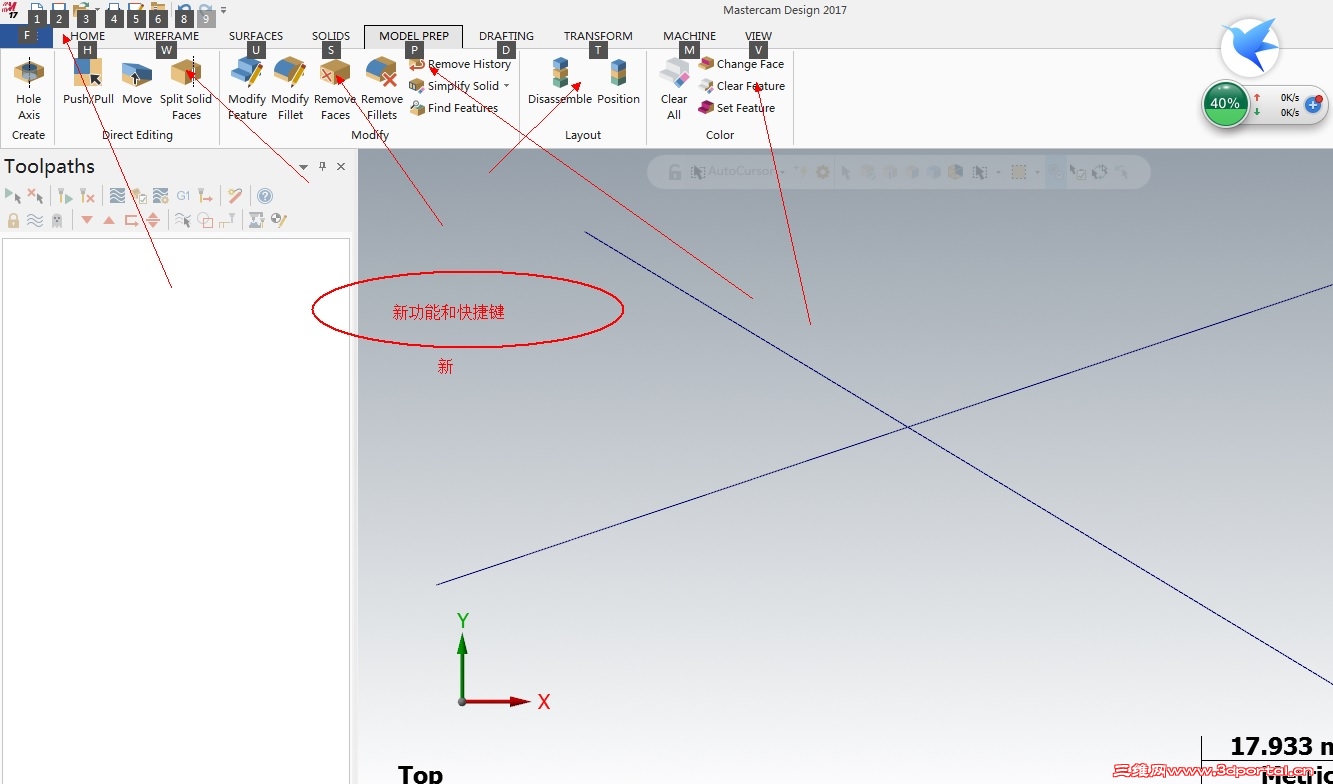Open the DRAFTING ribbon tab
The width and height of the screenshot is (1333, 784).
tap(506, 36)
